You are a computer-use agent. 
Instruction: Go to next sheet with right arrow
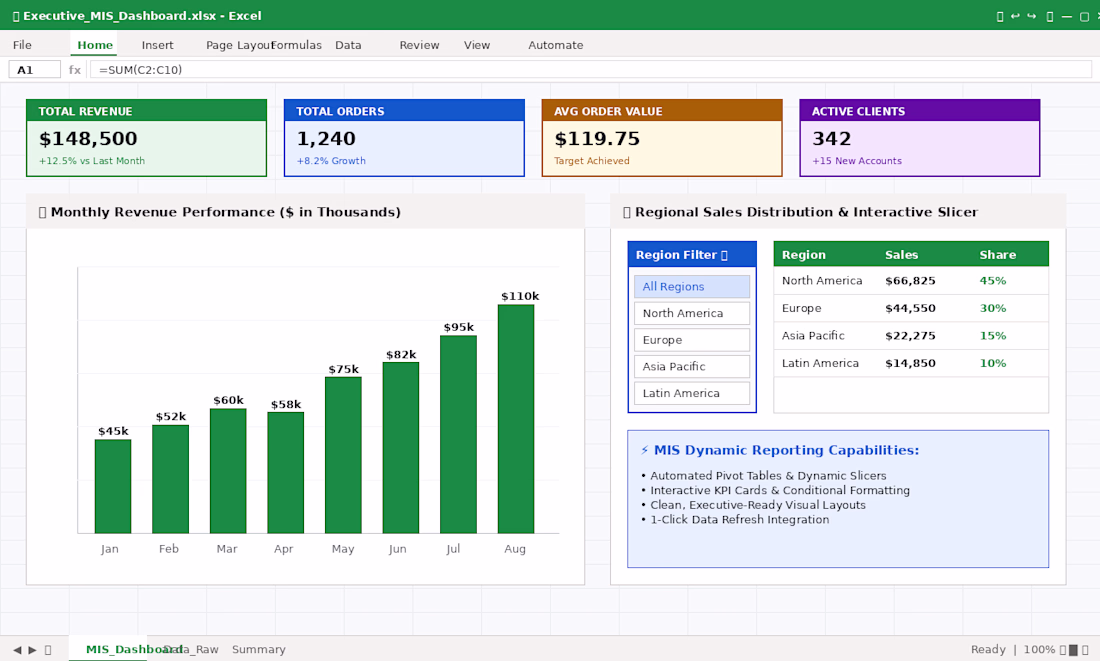[32, 650]
